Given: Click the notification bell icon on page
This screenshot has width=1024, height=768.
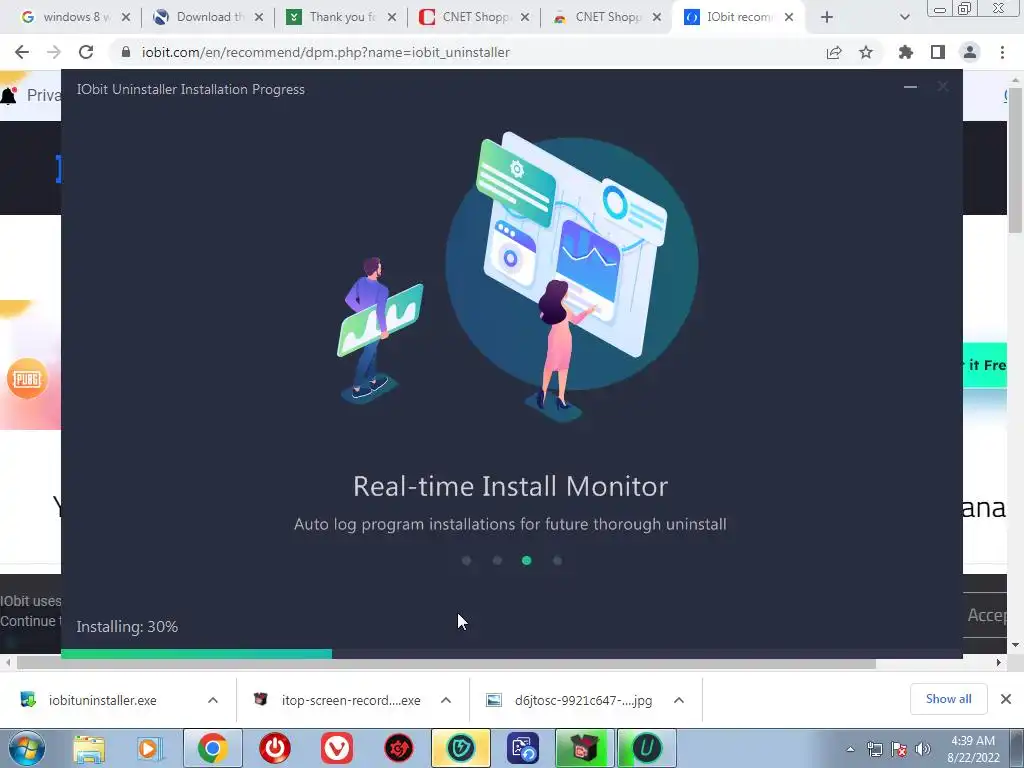Looking at the screenshot, I should [x=8, y=96].
